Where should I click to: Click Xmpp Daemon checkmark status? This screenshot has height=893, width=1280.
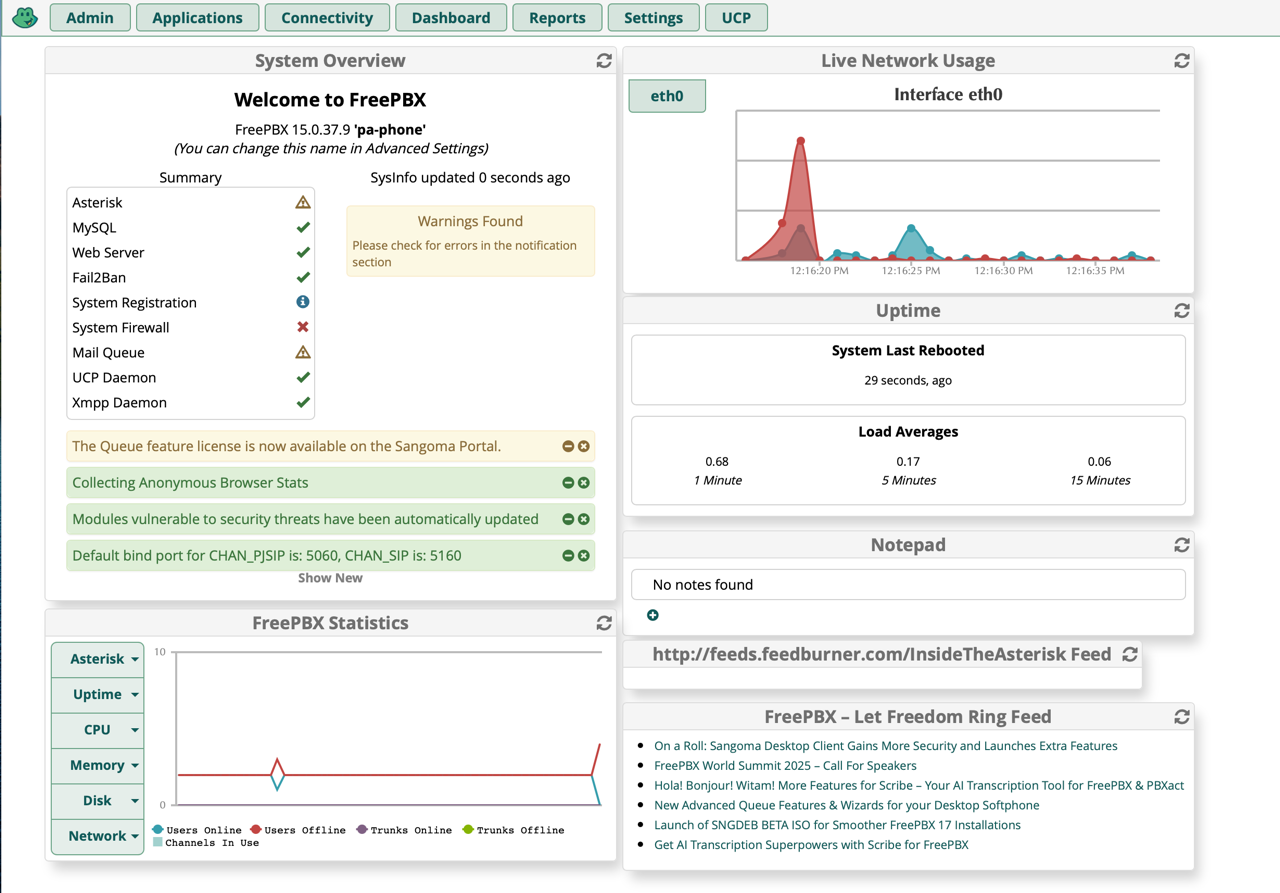303,402
